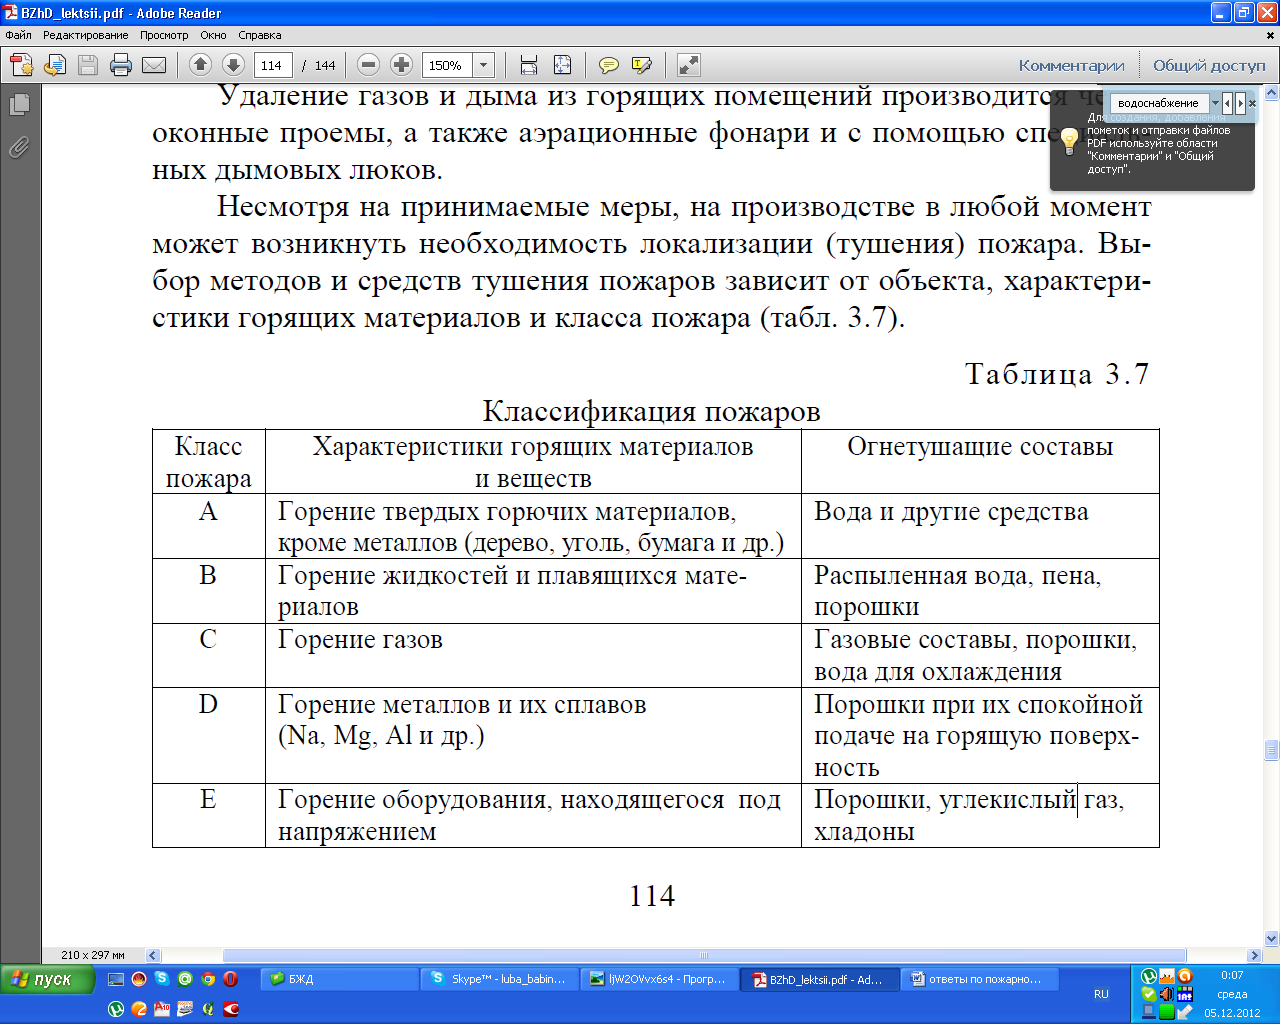Switch to БЖД taskbar window
This screenshot has width=1280, height=1024.
[340, 979]
